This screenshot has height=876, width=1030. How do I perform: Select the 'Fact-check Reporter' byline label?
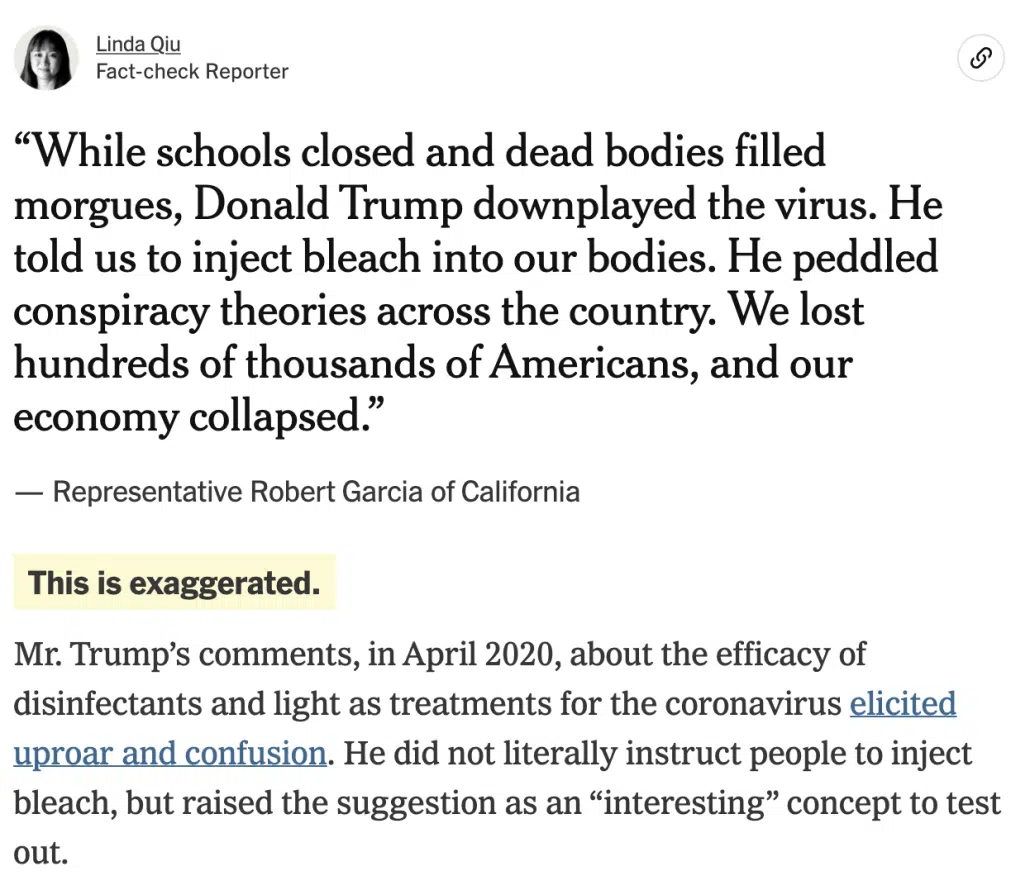click(192, 71)
